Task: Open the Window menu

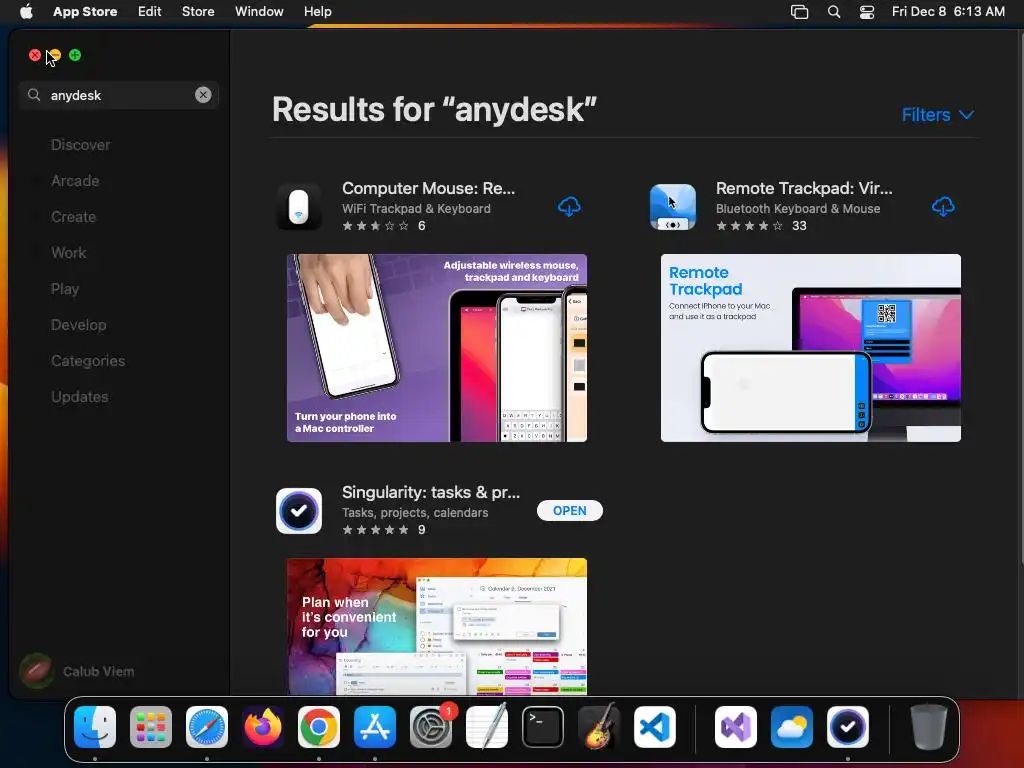Action: tap(259, 12)
